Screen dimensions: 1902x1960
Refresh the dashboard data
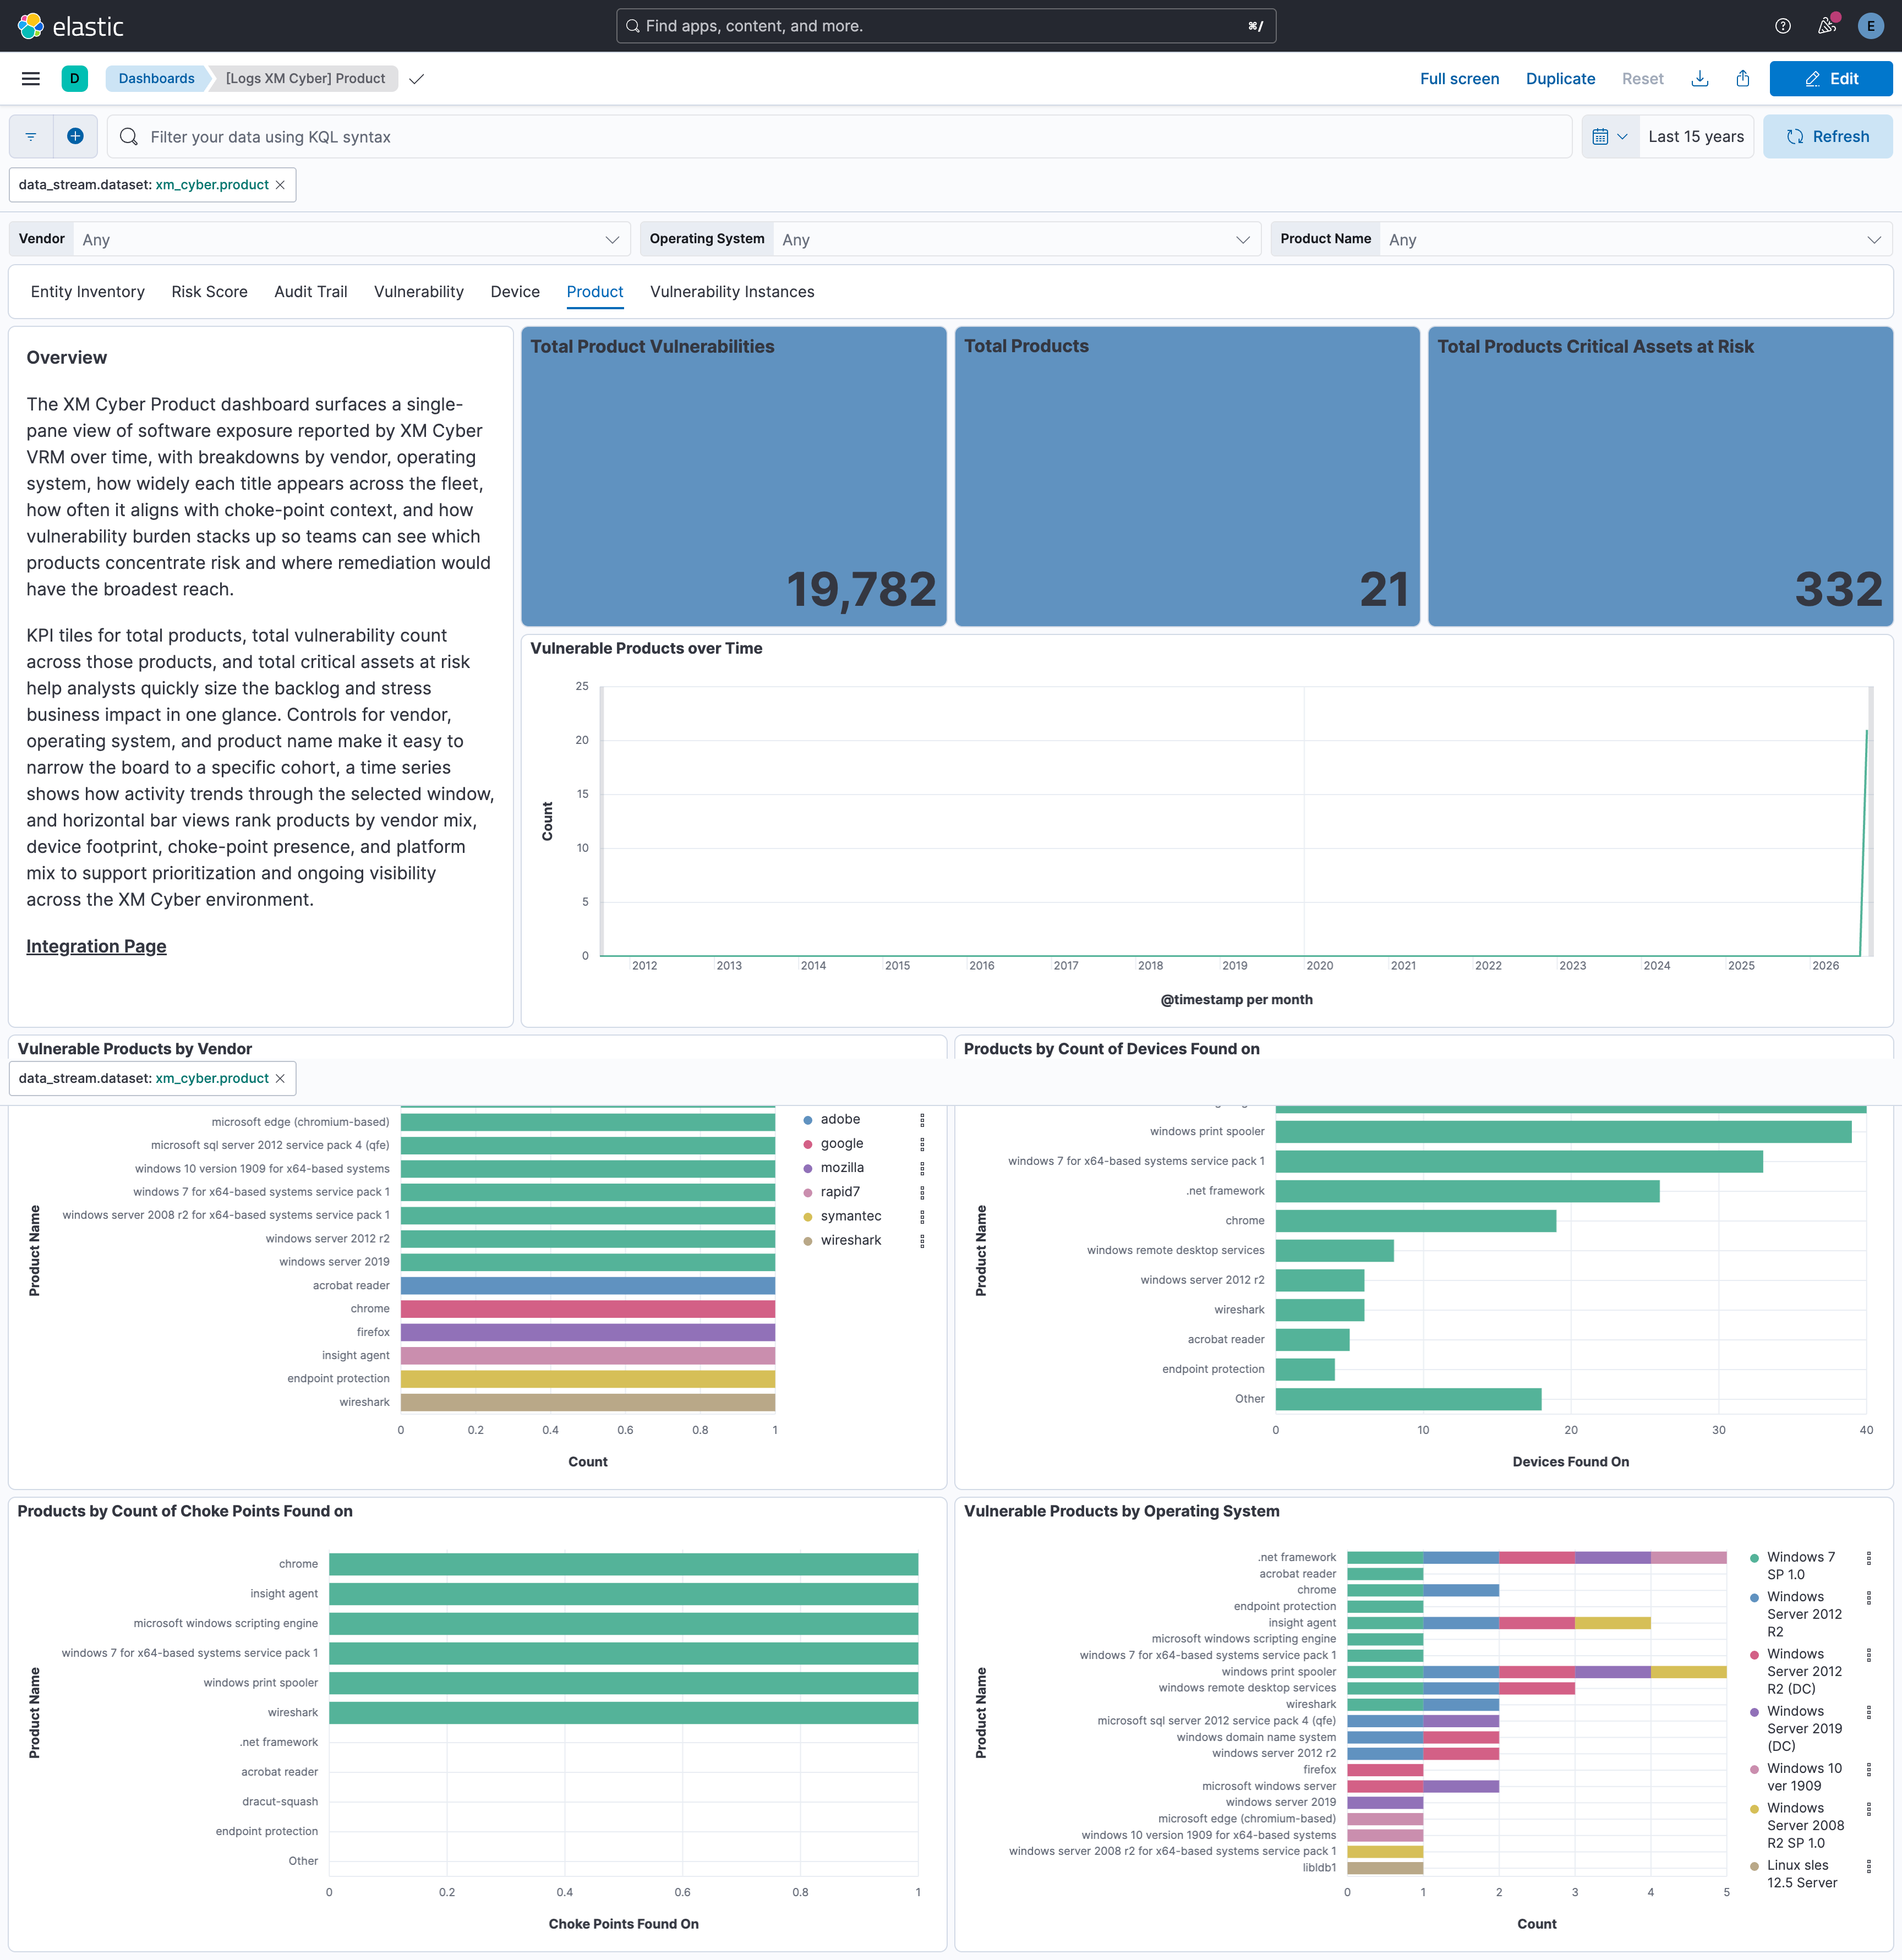pos(1827,137)
